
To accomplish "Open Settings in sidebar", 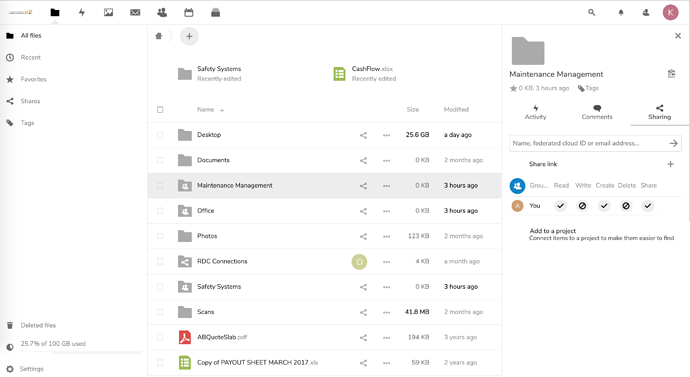I will coord(32,369).
